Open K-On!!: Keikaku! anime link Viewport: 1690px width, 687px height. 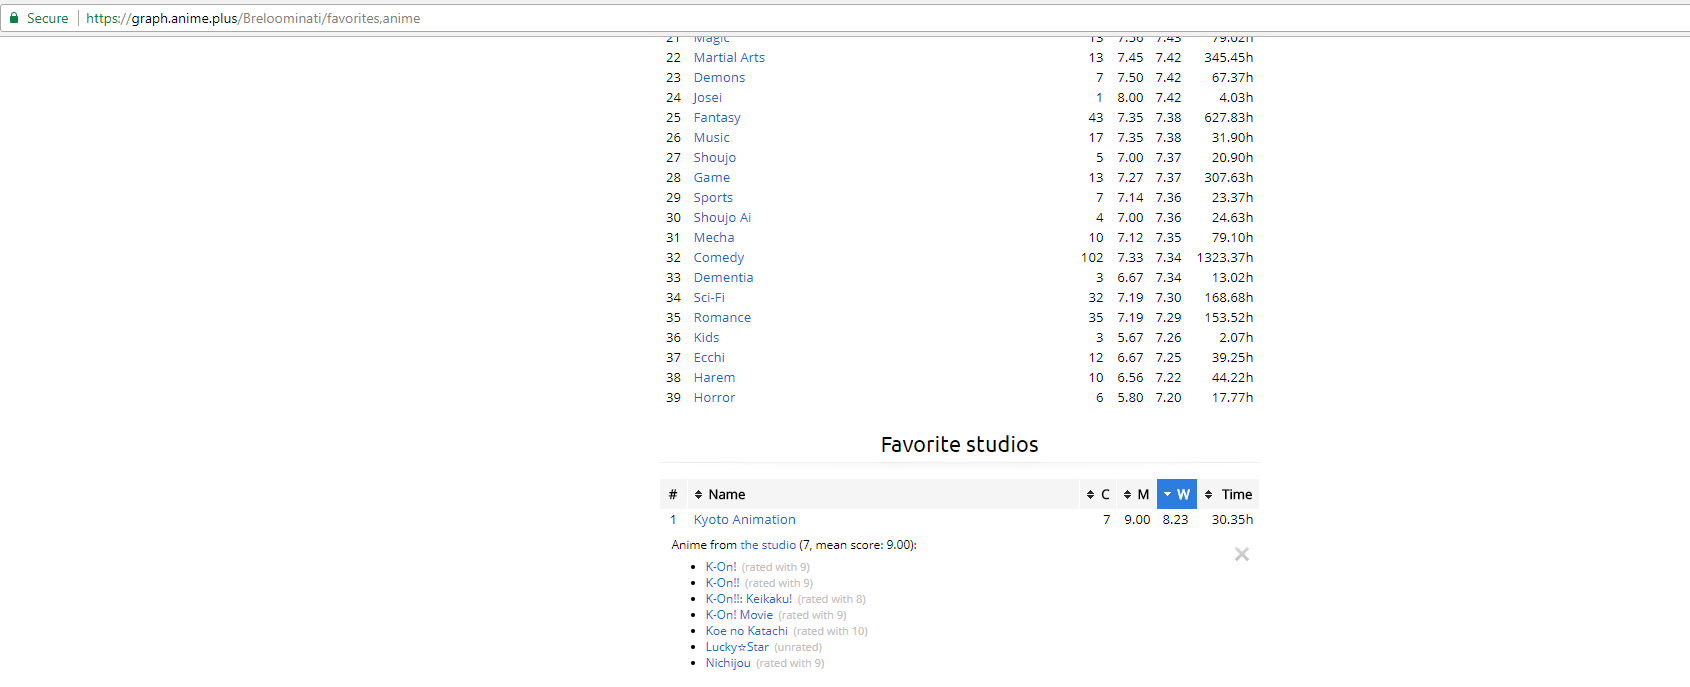pos(748,599)
